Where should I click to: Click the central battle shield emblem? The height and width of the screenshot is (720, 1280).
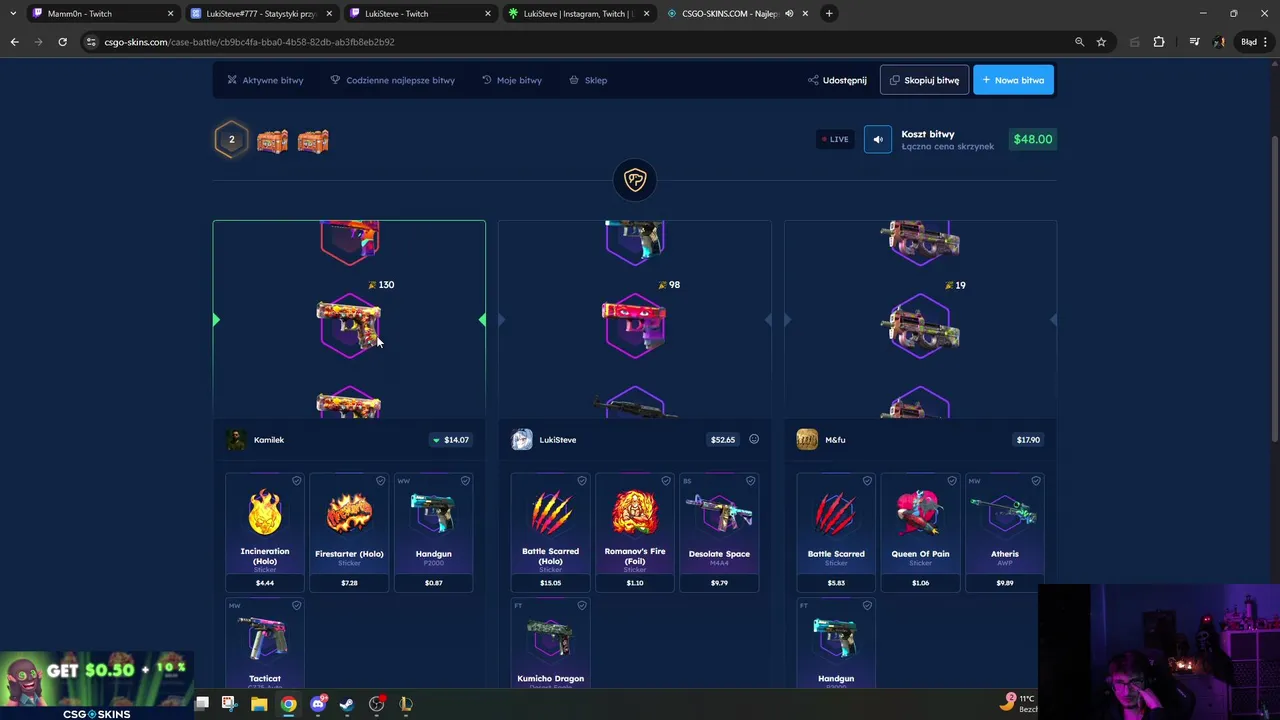(635, 180)
